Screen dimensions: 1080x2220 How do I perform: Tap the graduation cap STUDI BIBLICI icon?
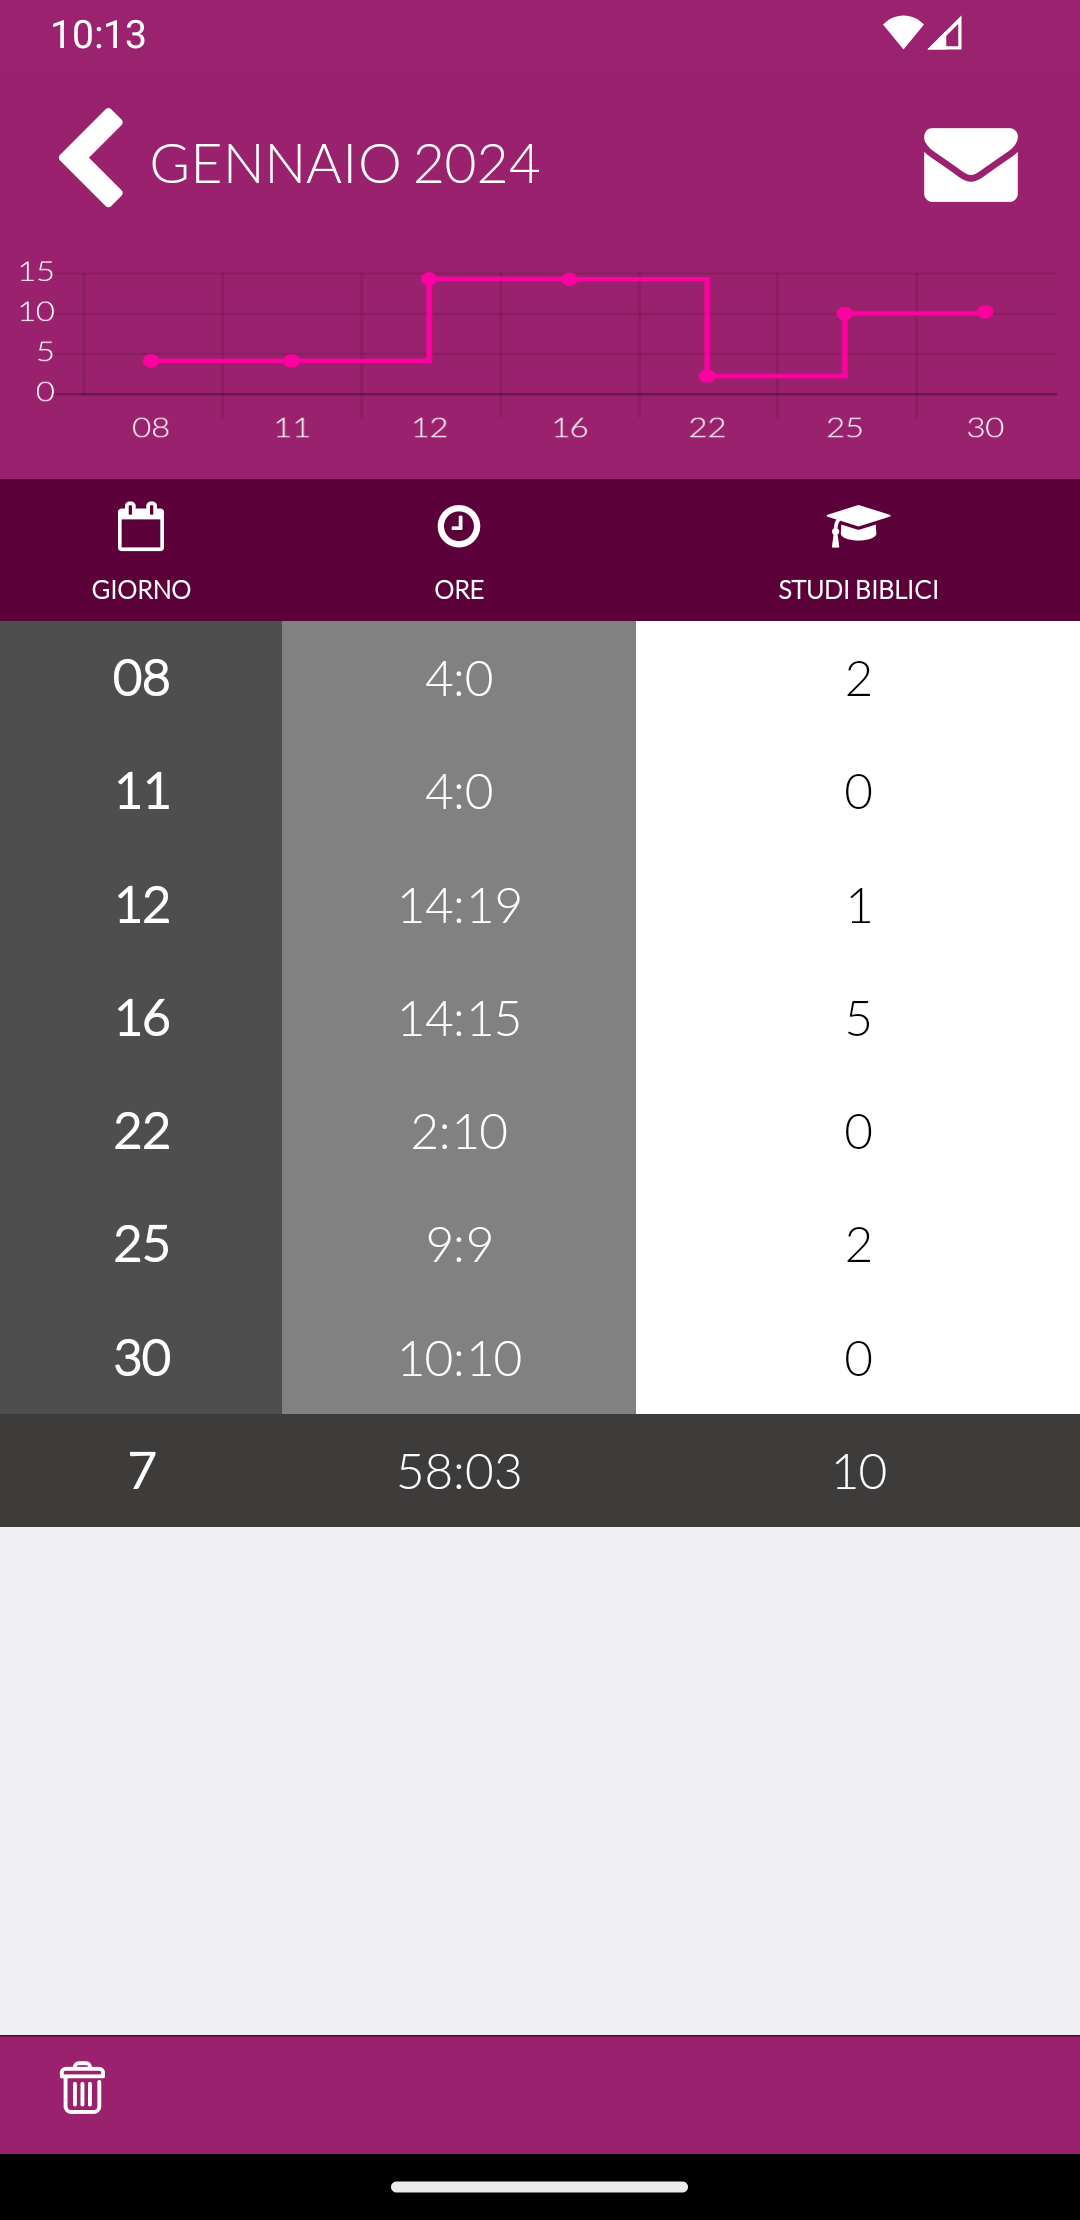pyautogui.click(x=858, y=526)
